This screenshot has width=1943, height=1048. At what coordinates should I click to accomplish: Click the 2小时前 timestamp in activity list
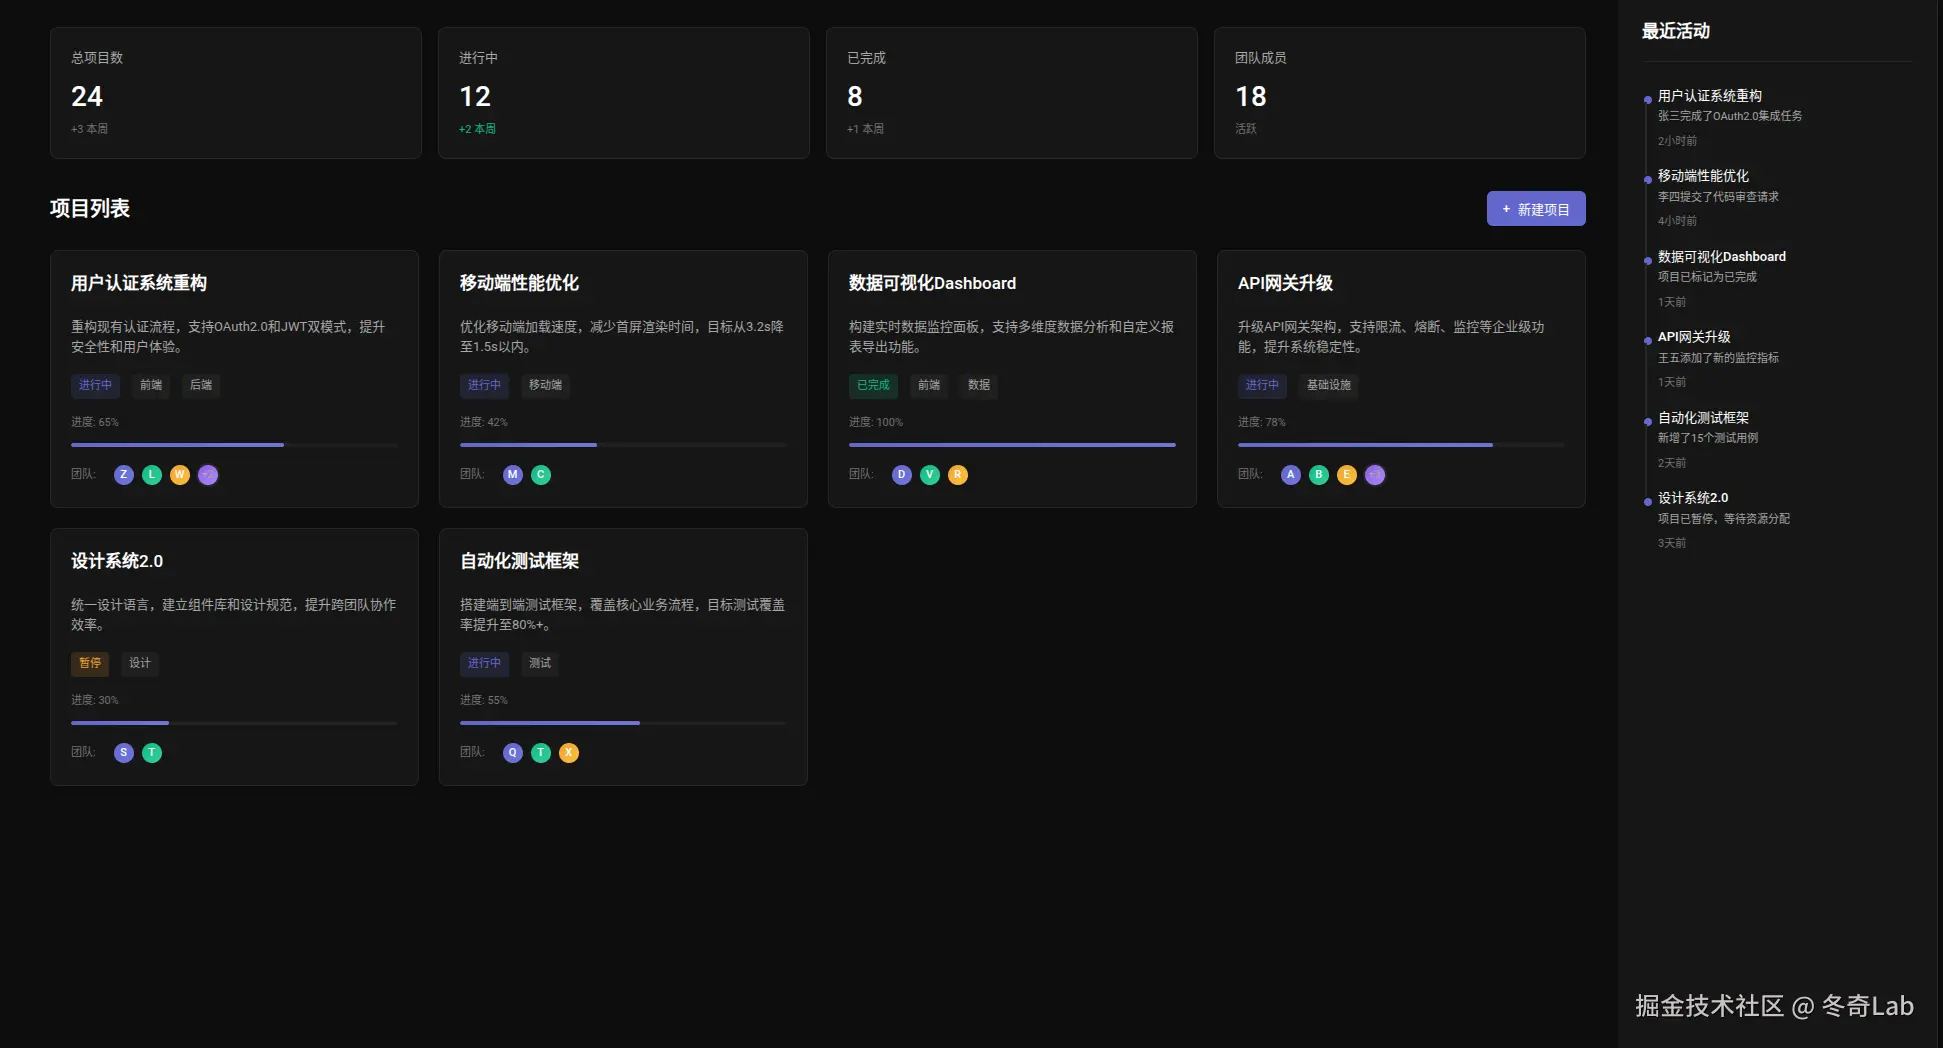click(x=1677, y=141)
